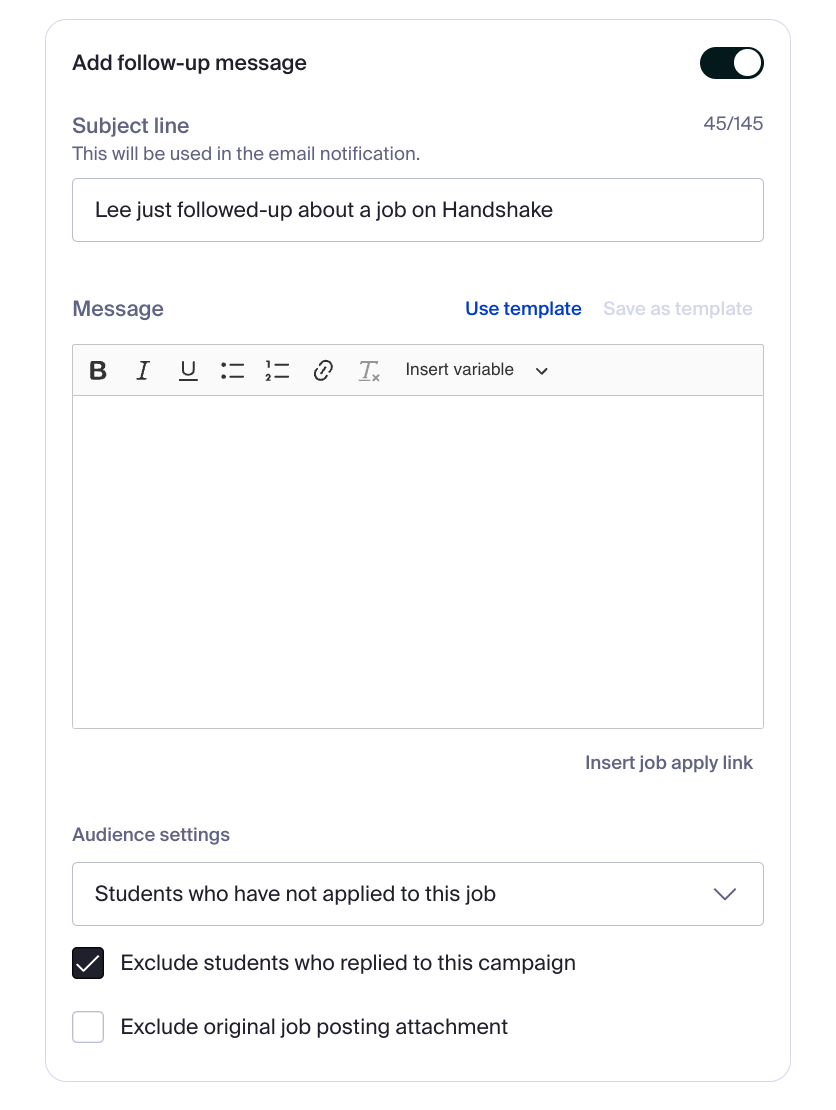
Task: Insert a bulleted list
Action: click(232, 370)
